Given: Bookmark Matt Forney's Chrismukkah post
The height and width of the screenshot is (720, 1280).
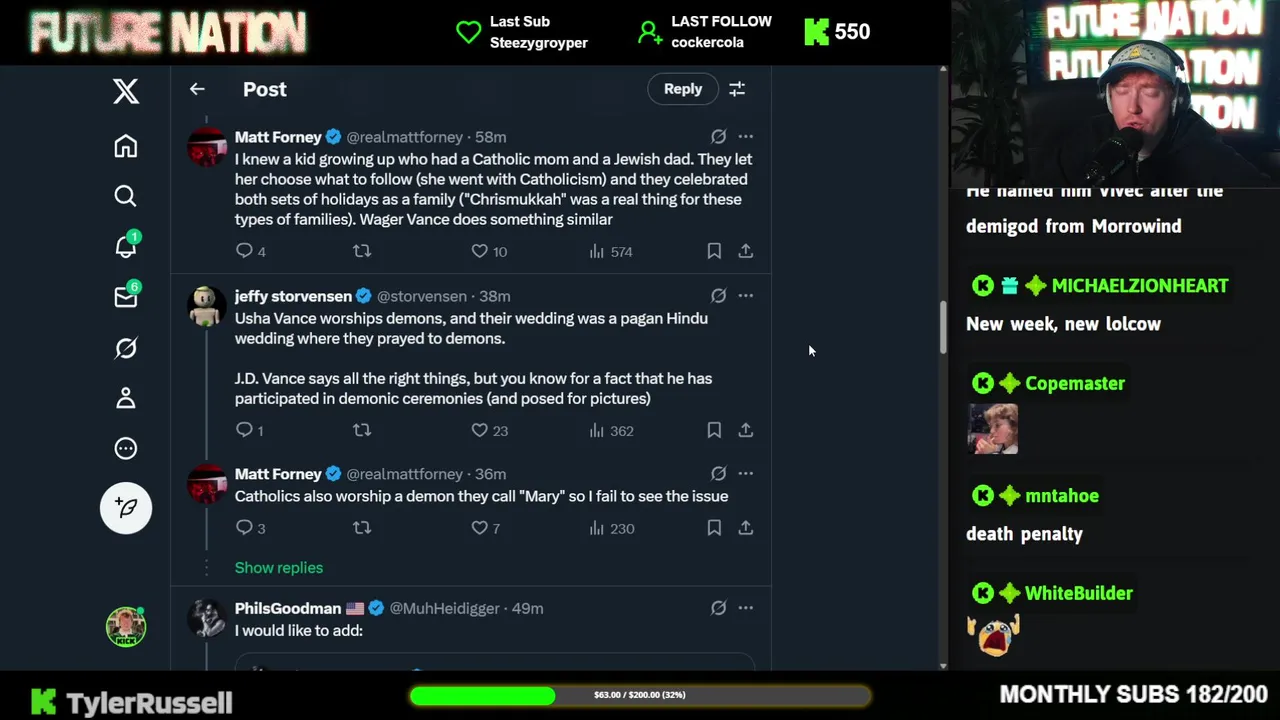Looking at the screenshot, I should [x=714, y=251].
